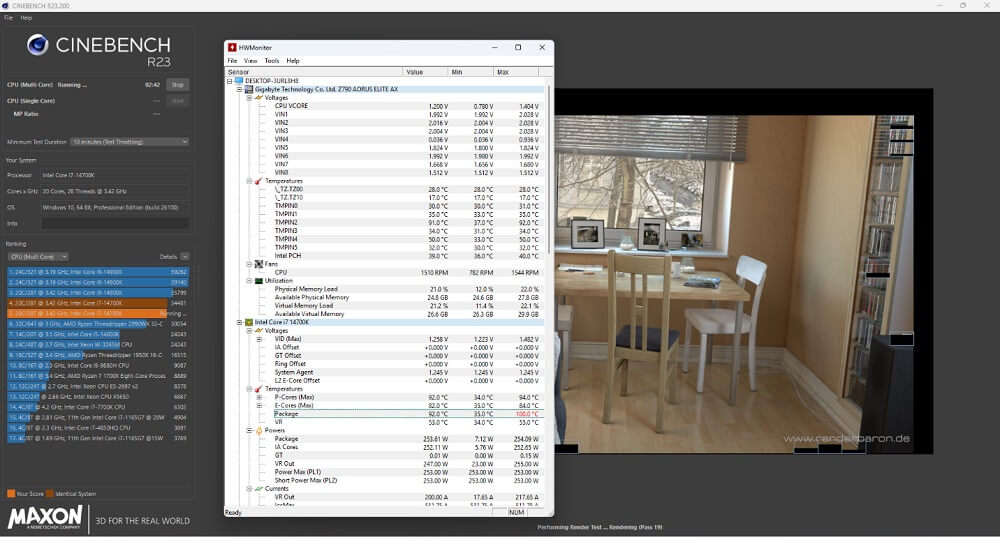Stop the running multi core test
This screenshot has height=537, width=1000.
click(177, 85)
